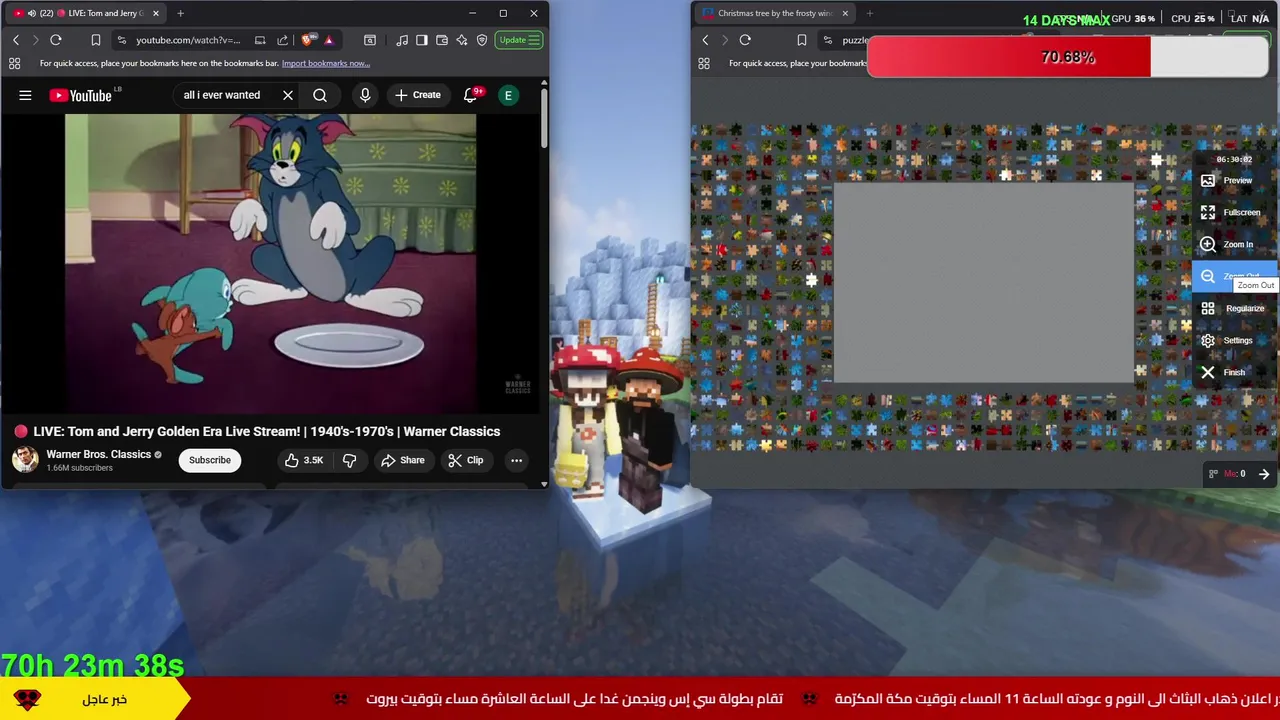Image resolution: width=1280 pixels, height=720 pixels.
Task: Click the Tom and Jerry video player
Action: click(x=270, y=263)
